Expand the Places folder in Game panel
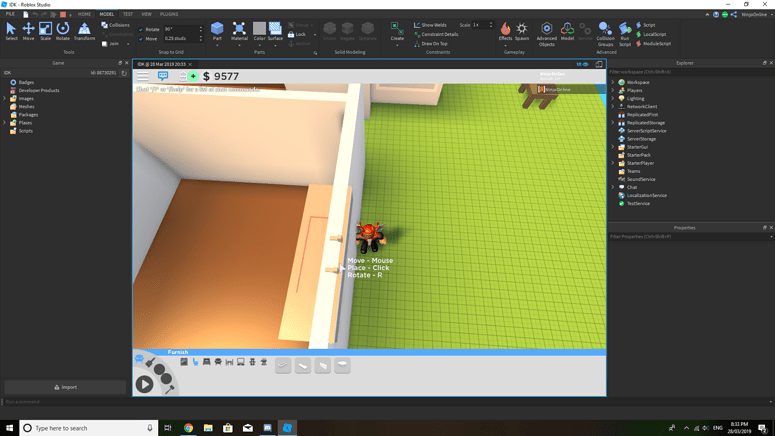This screenshot has width=775, height=436. tap(5, 123)
